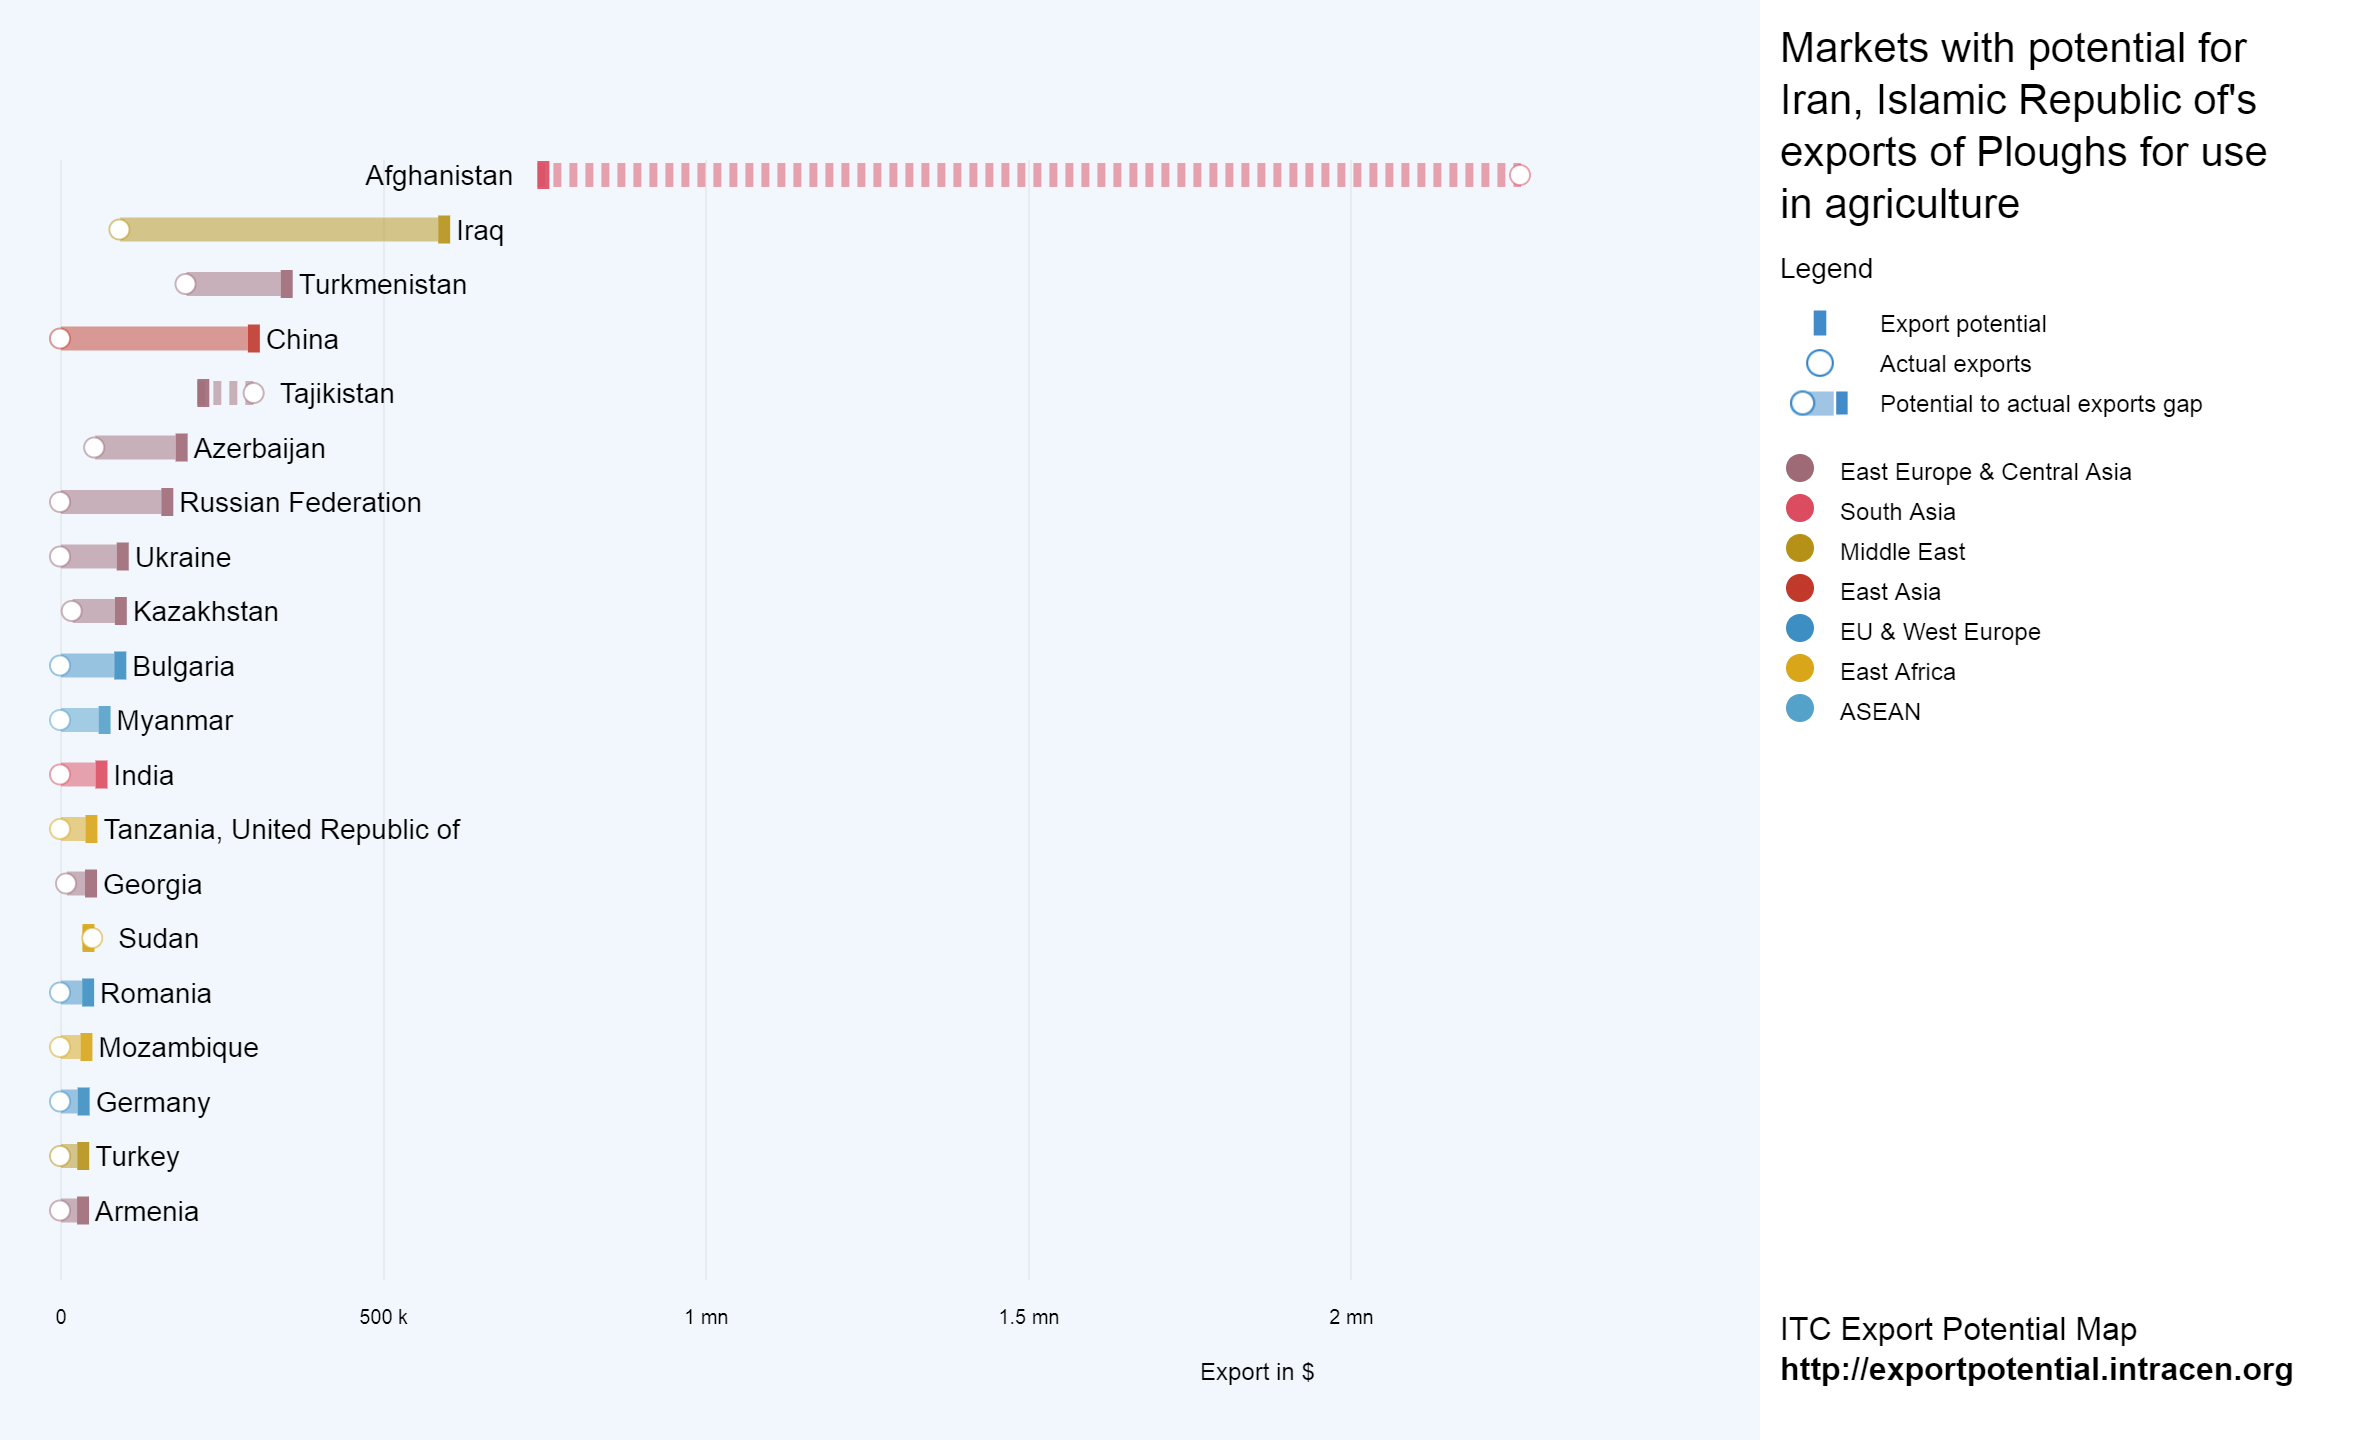Click the Potential to actual exports gap icon

pyautogui.click(x=1819, y=403)
